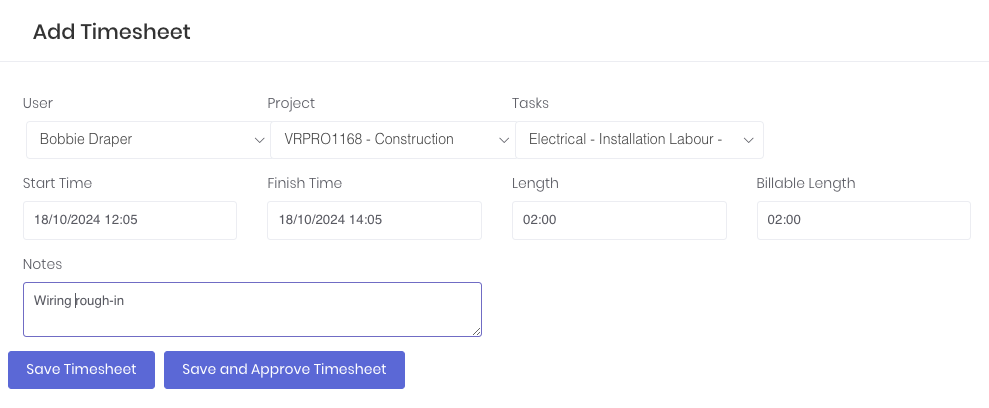989x408 pixels.
Task: Click Save and Approve Timesheet
Action: click(x=284, y=369)
